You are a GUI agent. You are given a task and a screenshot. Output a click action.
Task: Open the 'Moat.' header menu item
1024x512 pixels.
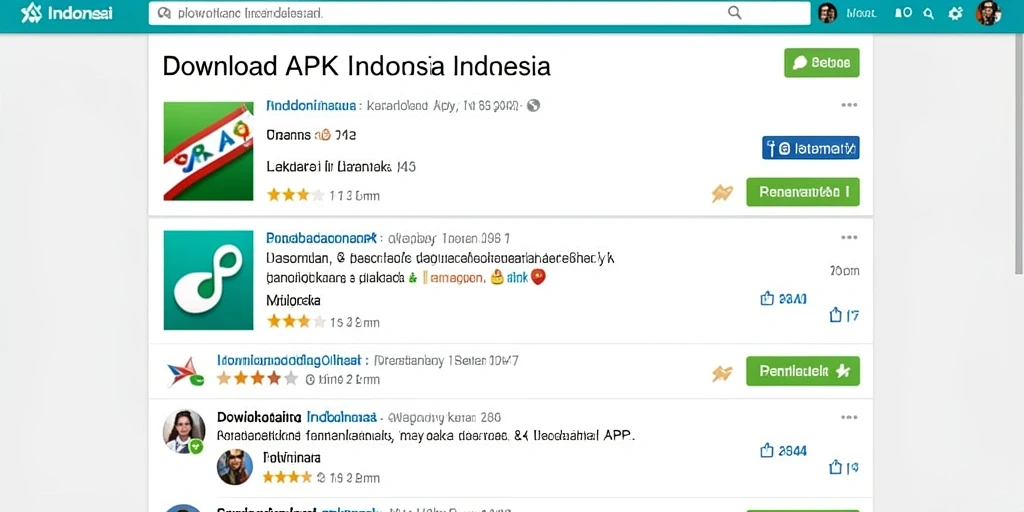[861, 13]
